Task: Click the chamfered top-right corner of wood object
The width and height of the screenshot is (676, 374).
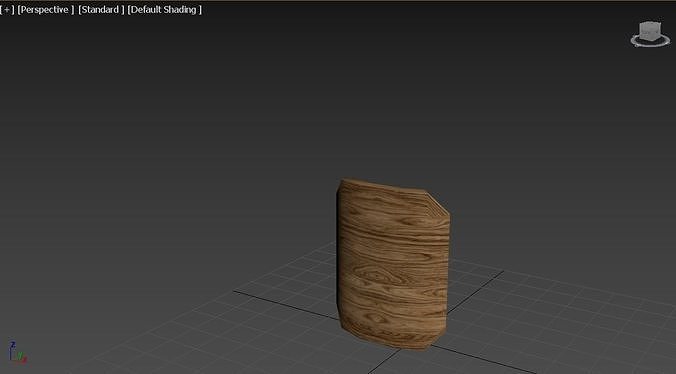Action: (438, 203)
